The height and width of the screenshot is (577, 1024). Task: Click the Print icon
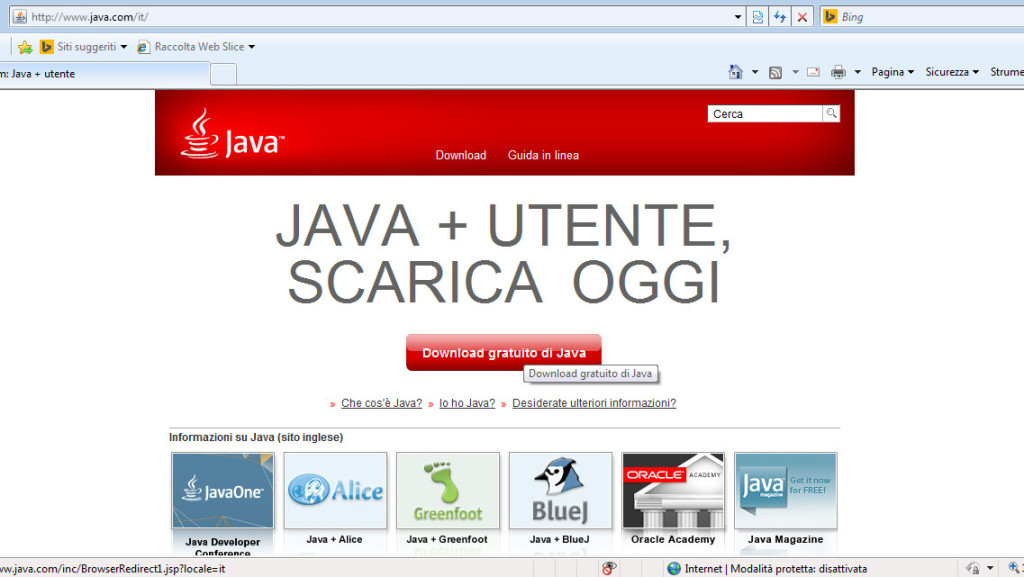839,72
